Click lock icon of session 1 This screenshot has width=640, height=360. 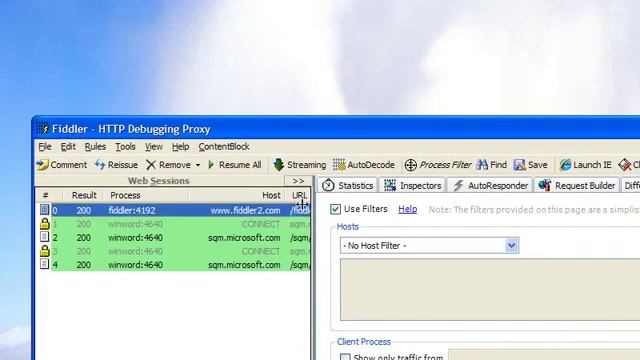tap(44, 224)
